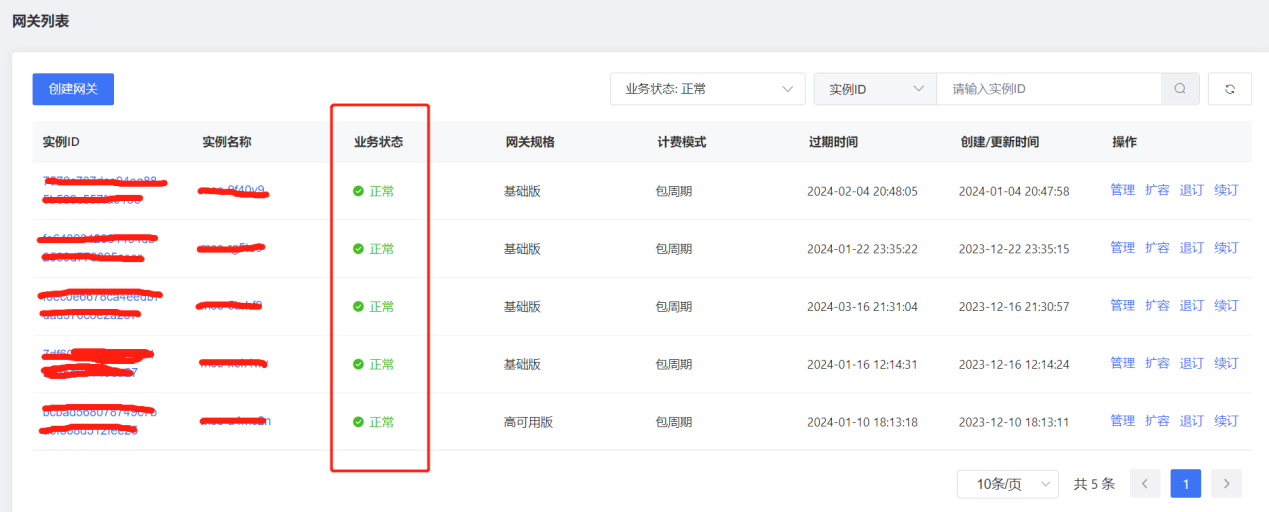The height and width of the screenshot is (512, 1269).
Task: Click 基础版 in the 2024-01-22 23:35:22 row
Action: click(522, 249)
